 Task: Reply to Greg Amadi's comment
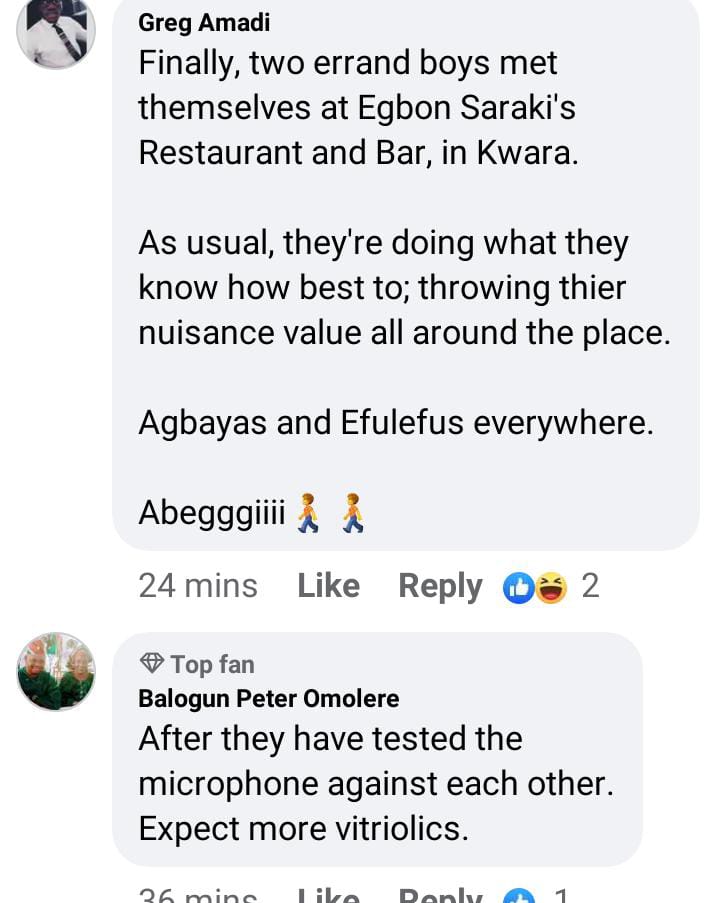point(440,586)
